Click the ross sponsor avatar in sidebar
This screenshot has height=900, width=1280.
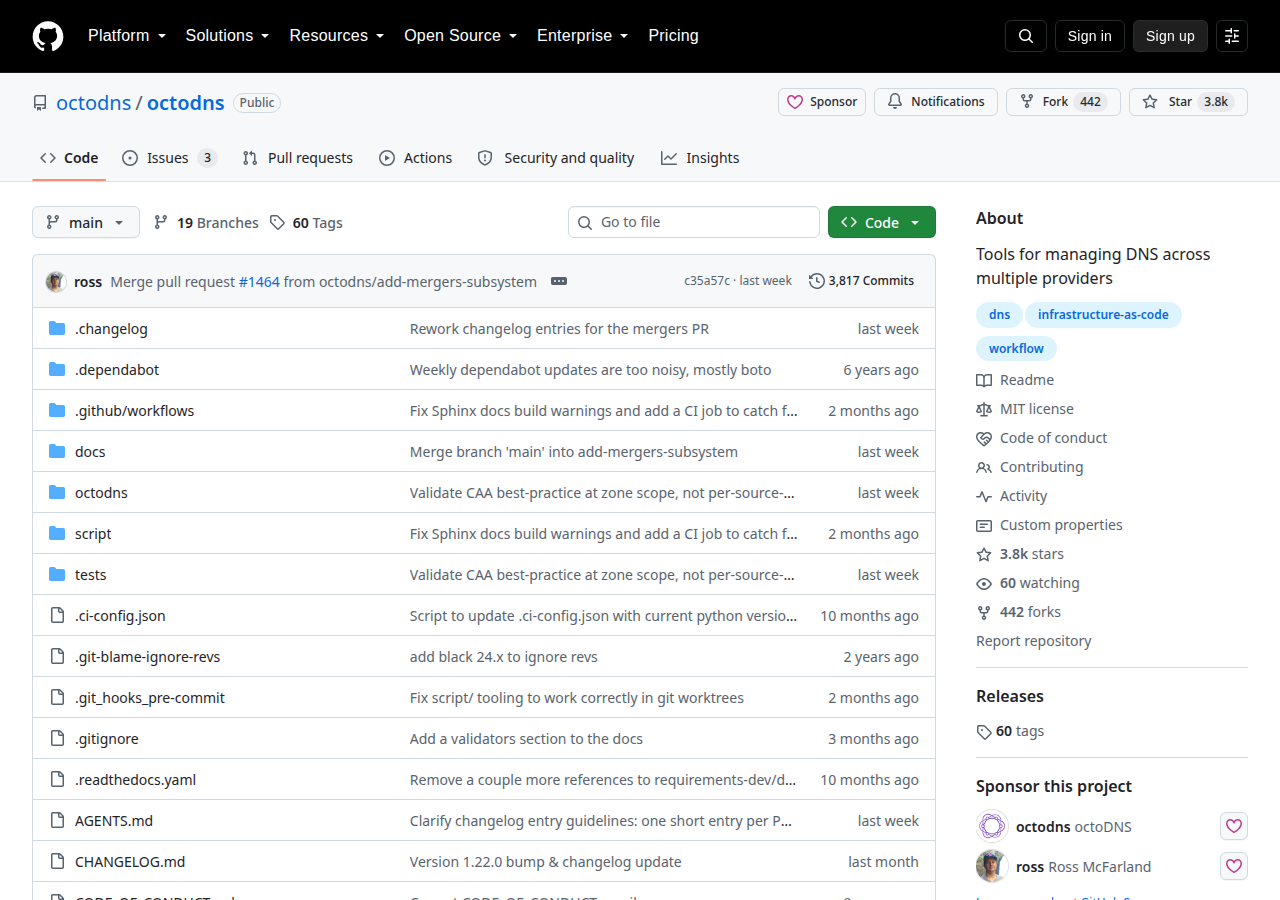click(992, 866)
